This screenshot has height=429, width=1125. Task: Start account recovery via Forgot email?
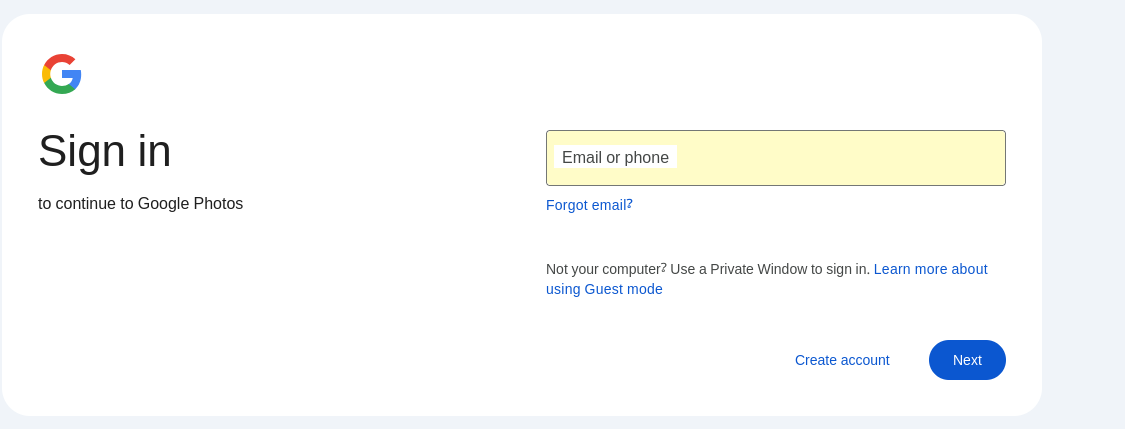click(589, 205)
